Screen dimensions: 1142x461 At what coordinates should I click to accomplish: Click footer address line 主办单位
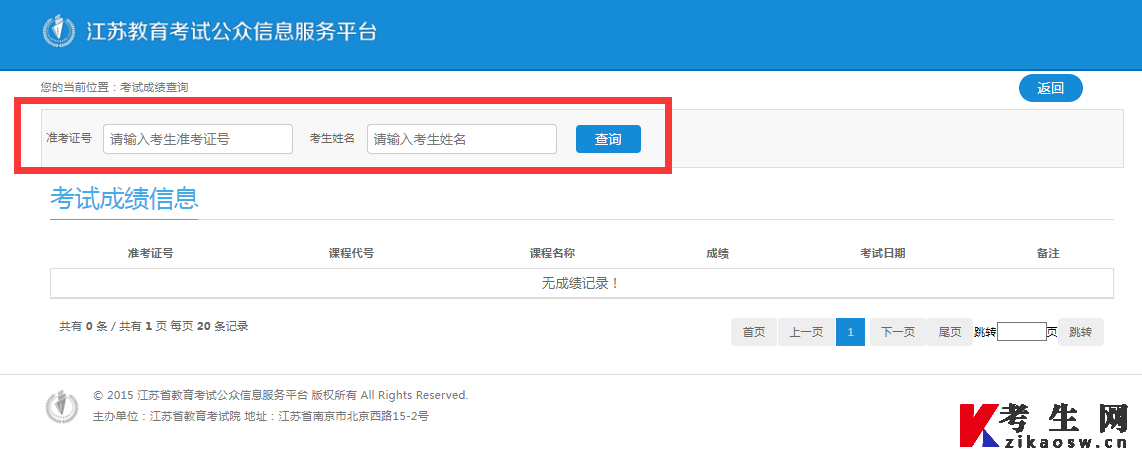pos(261,417)
